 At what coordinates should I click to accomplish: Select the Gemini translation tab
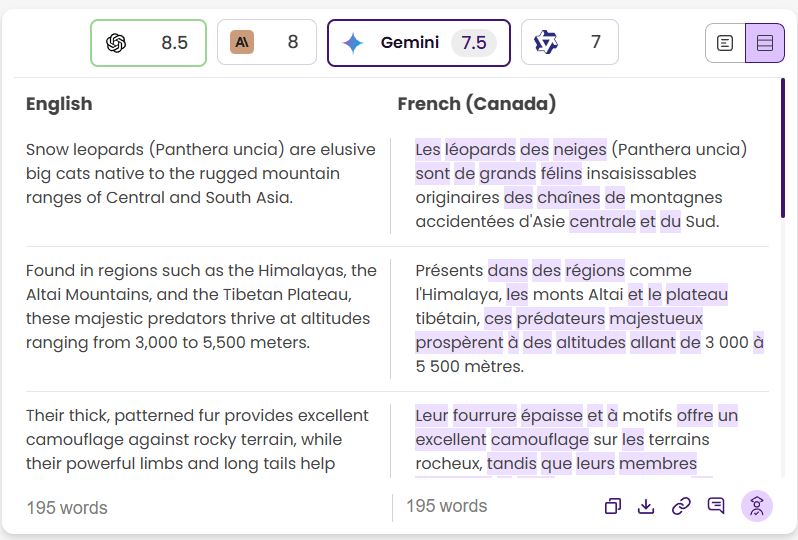coord(418,43)
